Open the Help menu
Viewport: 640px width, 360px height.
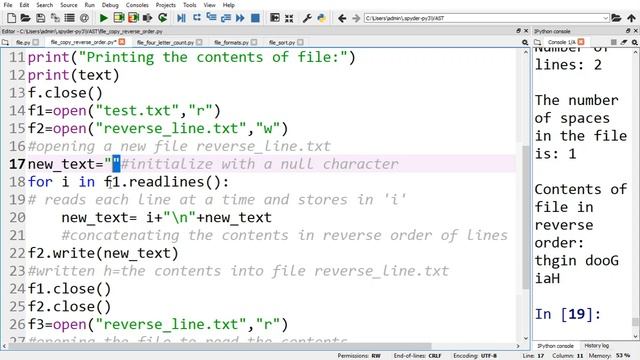229,5
